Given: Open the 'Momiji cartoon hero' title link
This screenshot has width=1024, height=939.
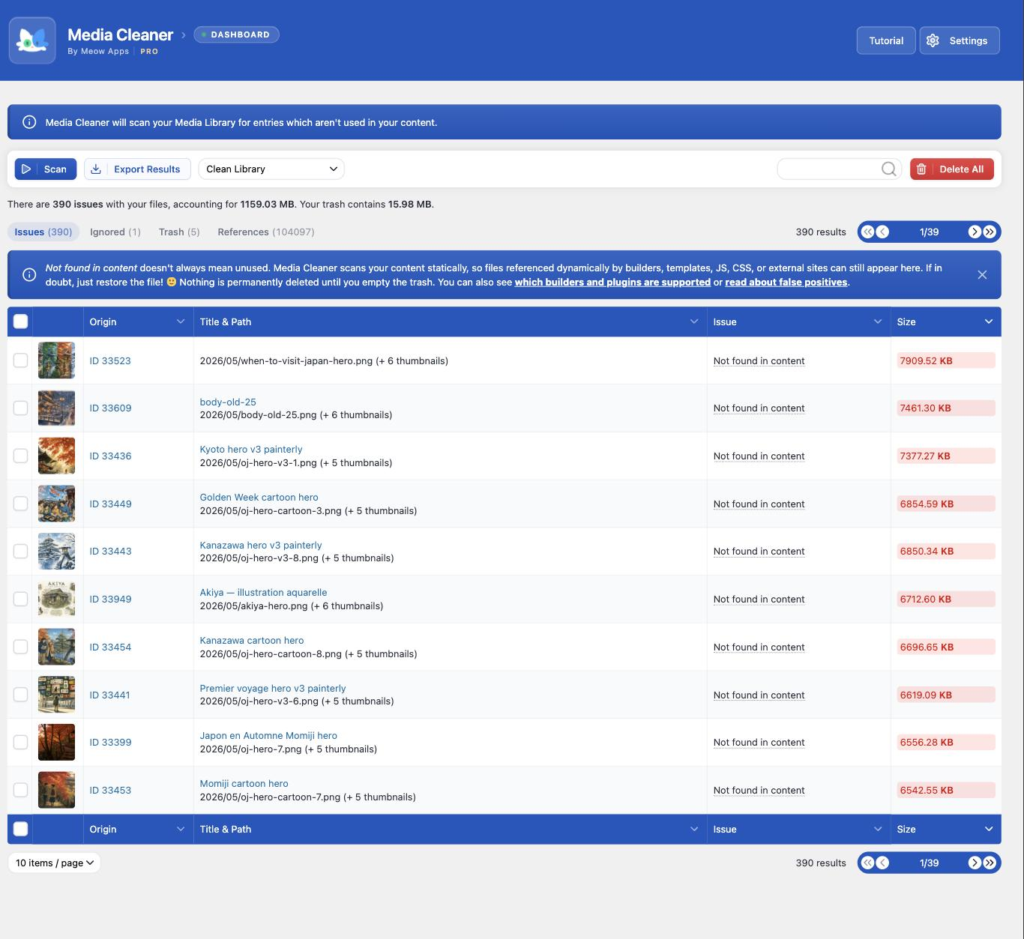Looking at the screenshot, I should pyautogui.click(x=244, y=784).
